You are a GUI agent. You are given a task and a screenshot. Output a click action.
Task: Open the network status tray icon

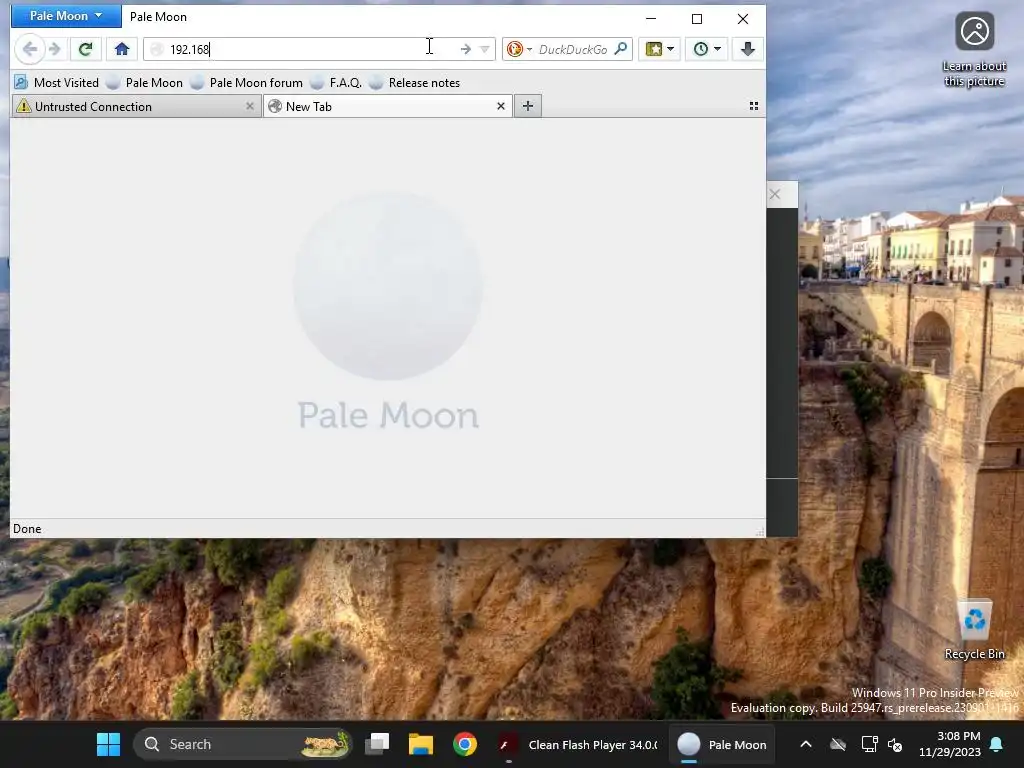(869, 744)
